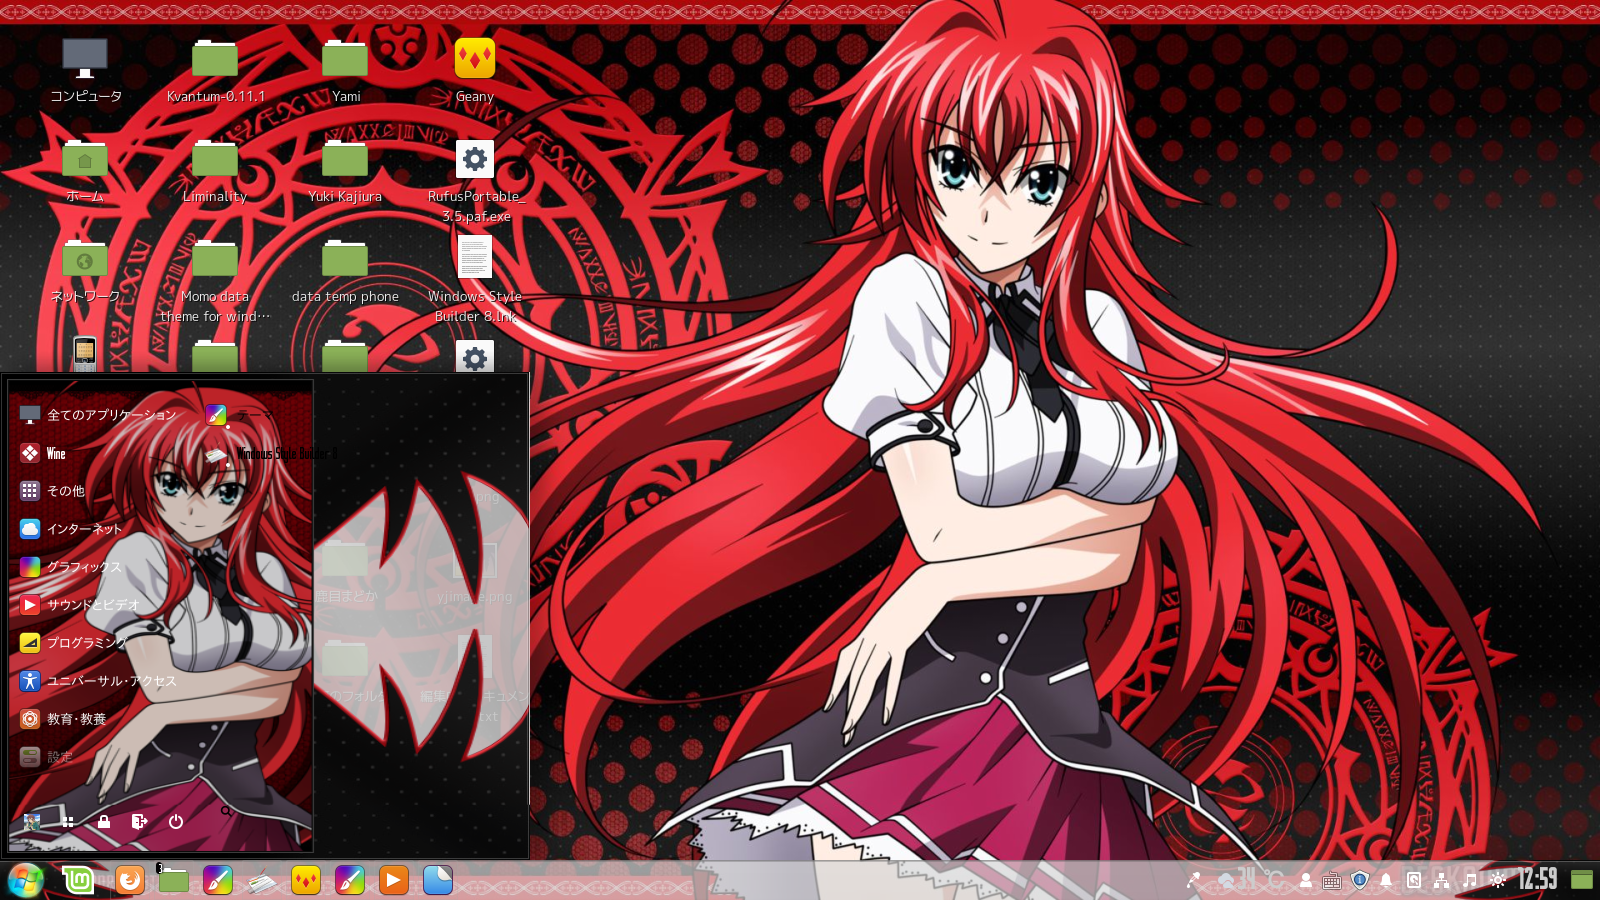The image size is (1600, 900).
Task: Open Geany from the taskbar
Action: [306, 880]
